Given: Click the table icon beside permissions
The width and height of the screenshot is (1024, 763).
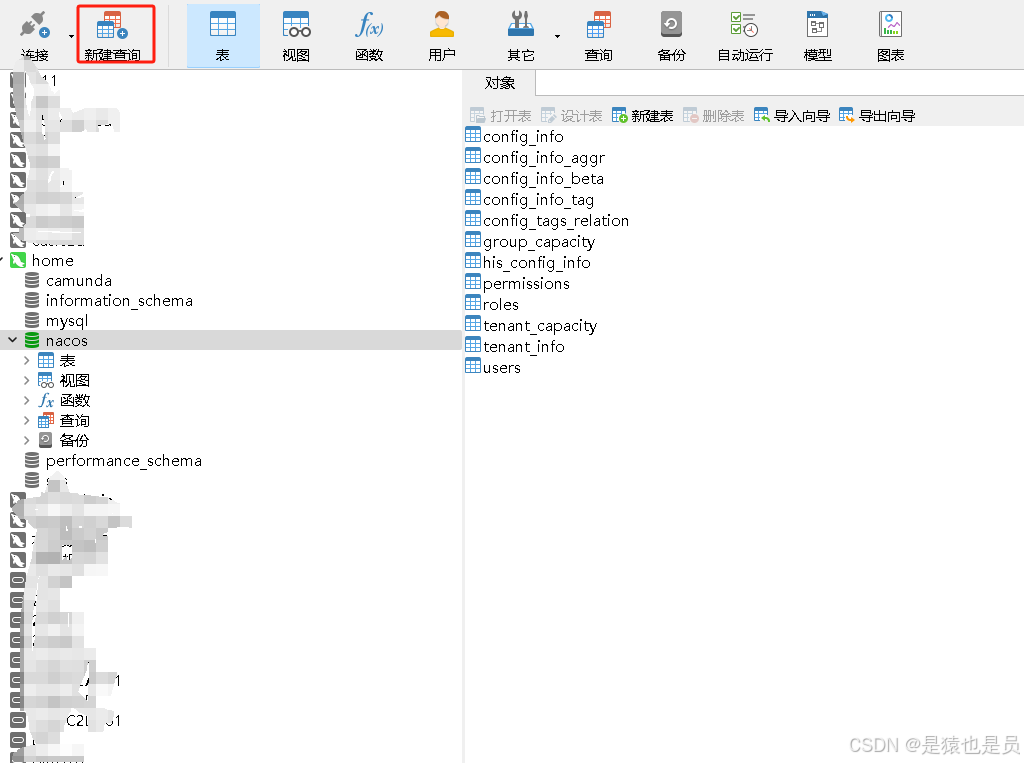Looking at the screenshot, I should [473, 282].
